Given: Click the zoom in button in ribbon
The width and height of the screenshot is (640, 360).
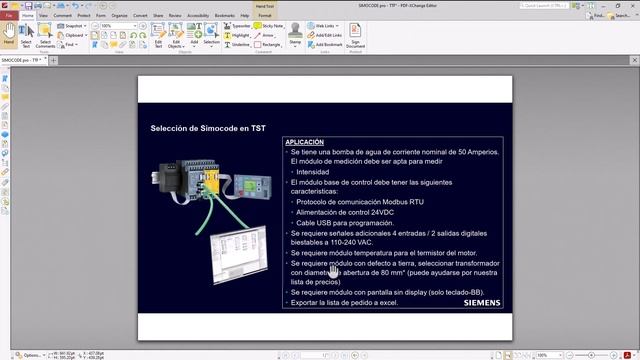Looking at the screenshot, I should coord(143,26).
